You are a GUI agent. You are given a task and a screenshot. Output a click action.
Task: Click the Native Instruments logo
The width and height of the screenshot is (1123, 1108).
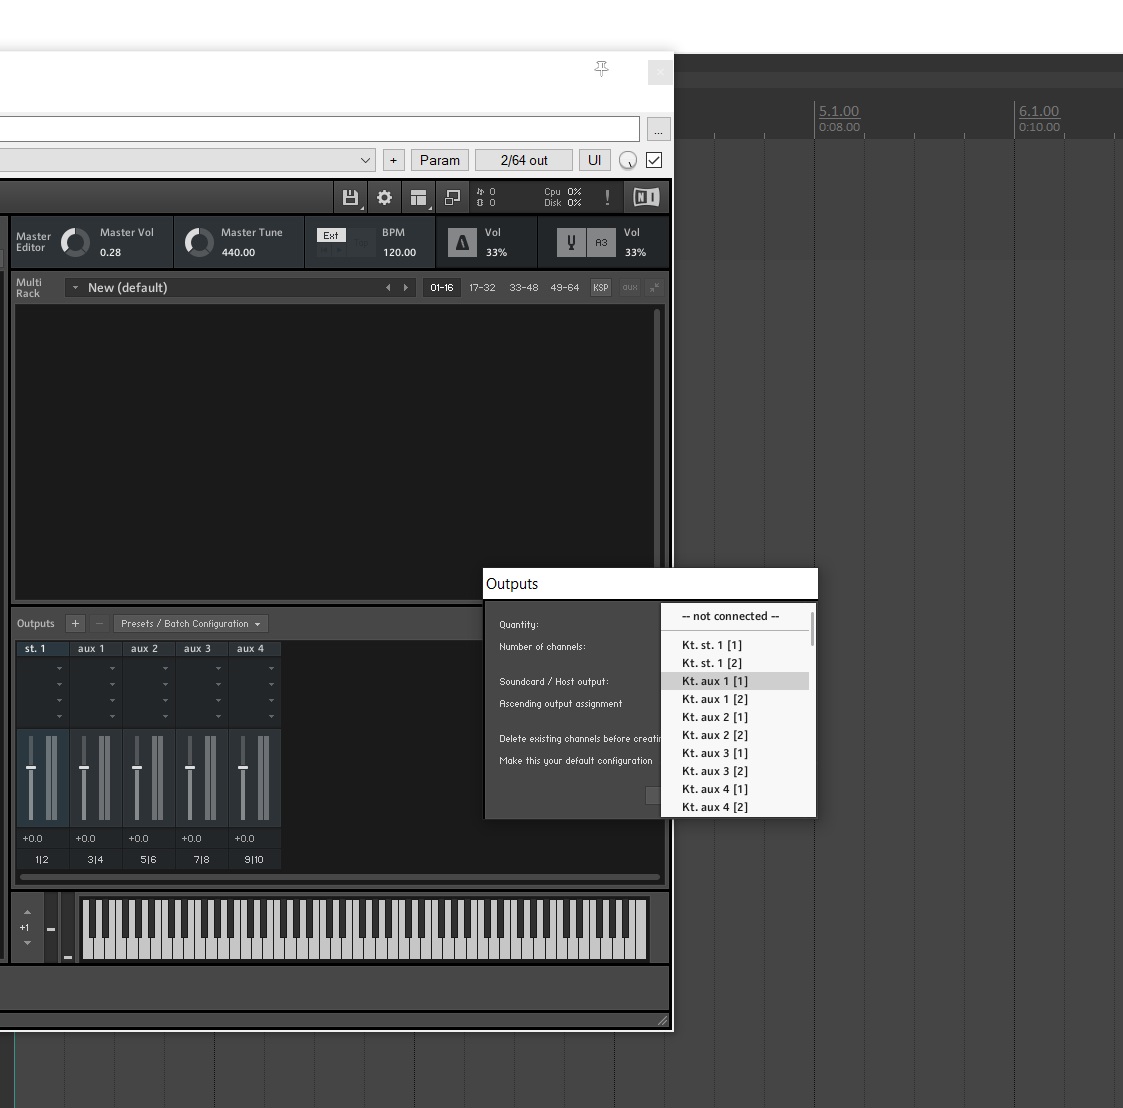(646, 197)
